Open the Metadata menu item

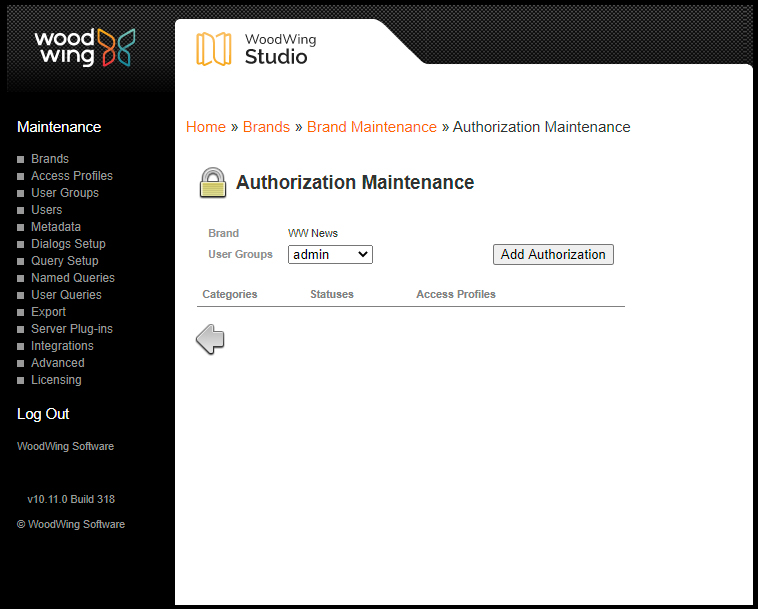click(x=56, y=227)
